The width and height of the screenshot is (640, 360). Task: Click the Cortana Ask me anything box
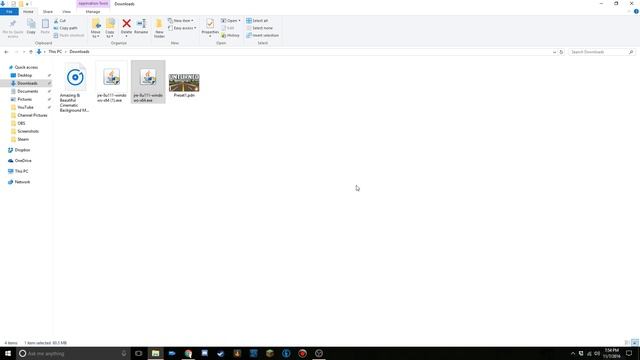click(73, 353)
